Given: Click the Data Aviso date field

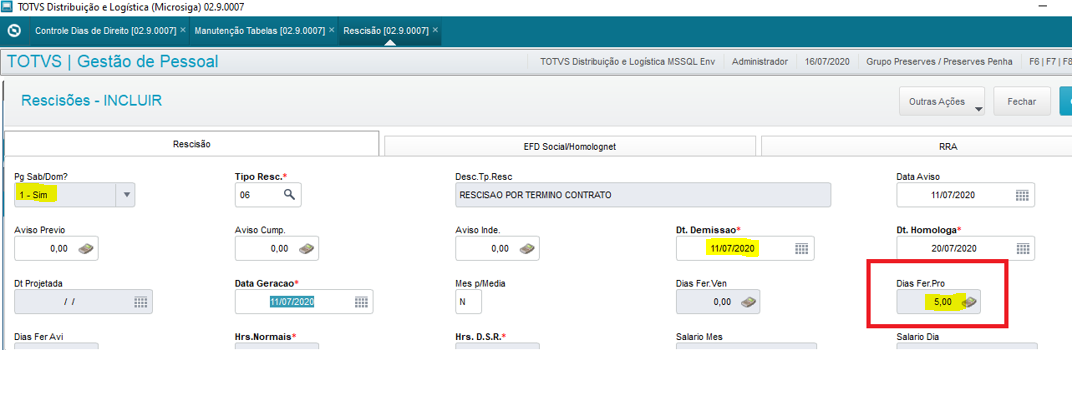Looking at the screenshot, I should coord(966,195).
